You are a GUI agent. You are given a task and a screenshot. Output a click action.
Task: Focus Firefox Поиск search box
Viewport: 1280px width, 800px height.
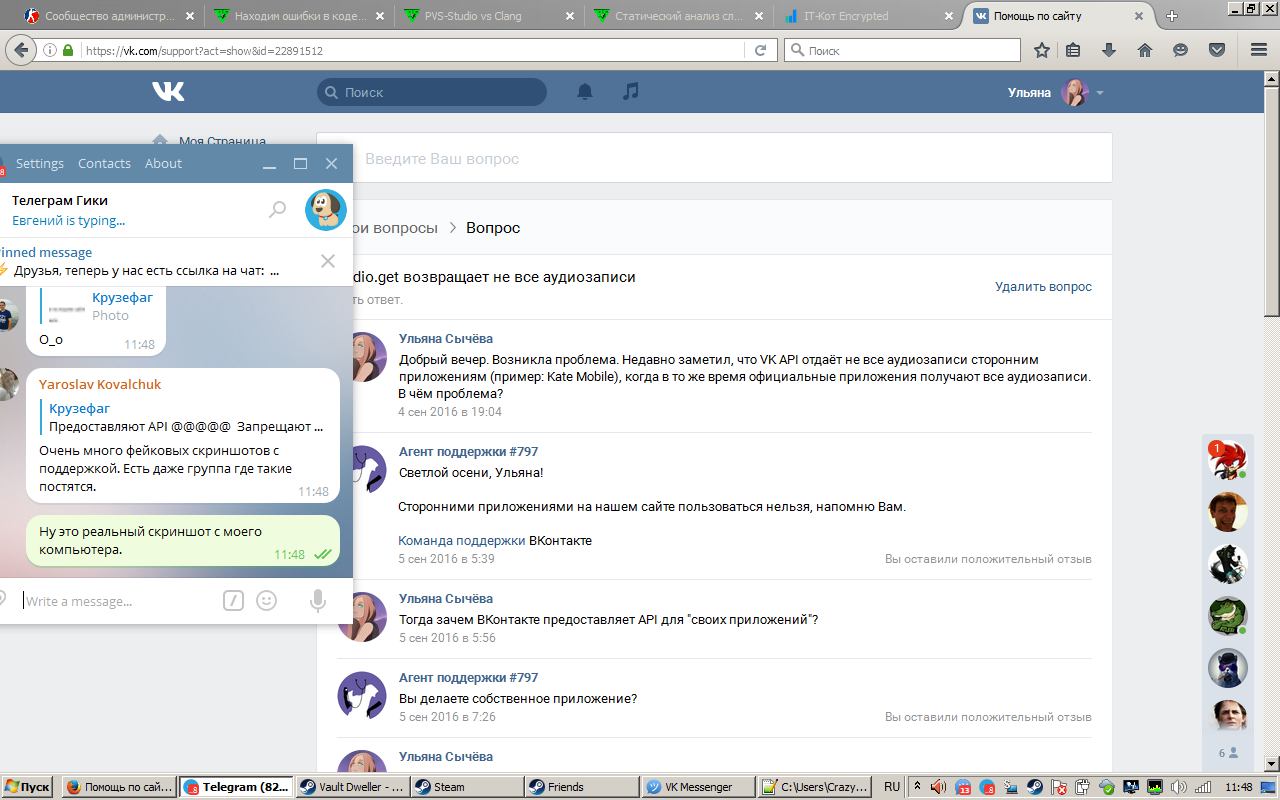tap(903, 50)
